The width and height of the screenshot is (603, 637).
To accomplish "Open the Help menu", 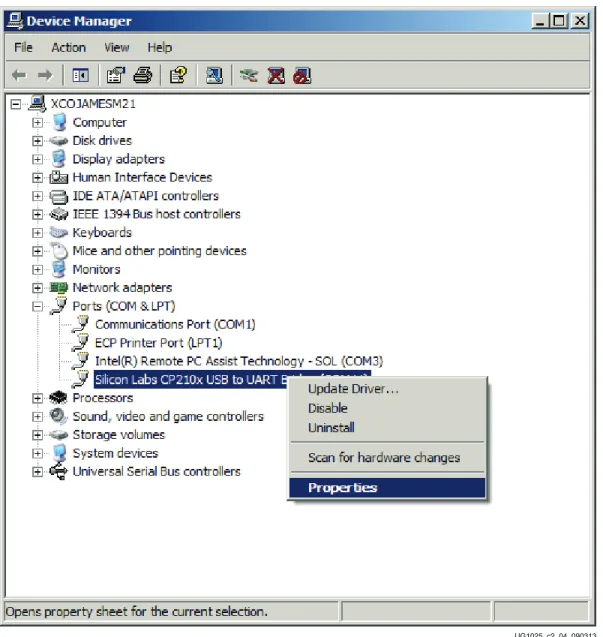I will coord(160,48).
